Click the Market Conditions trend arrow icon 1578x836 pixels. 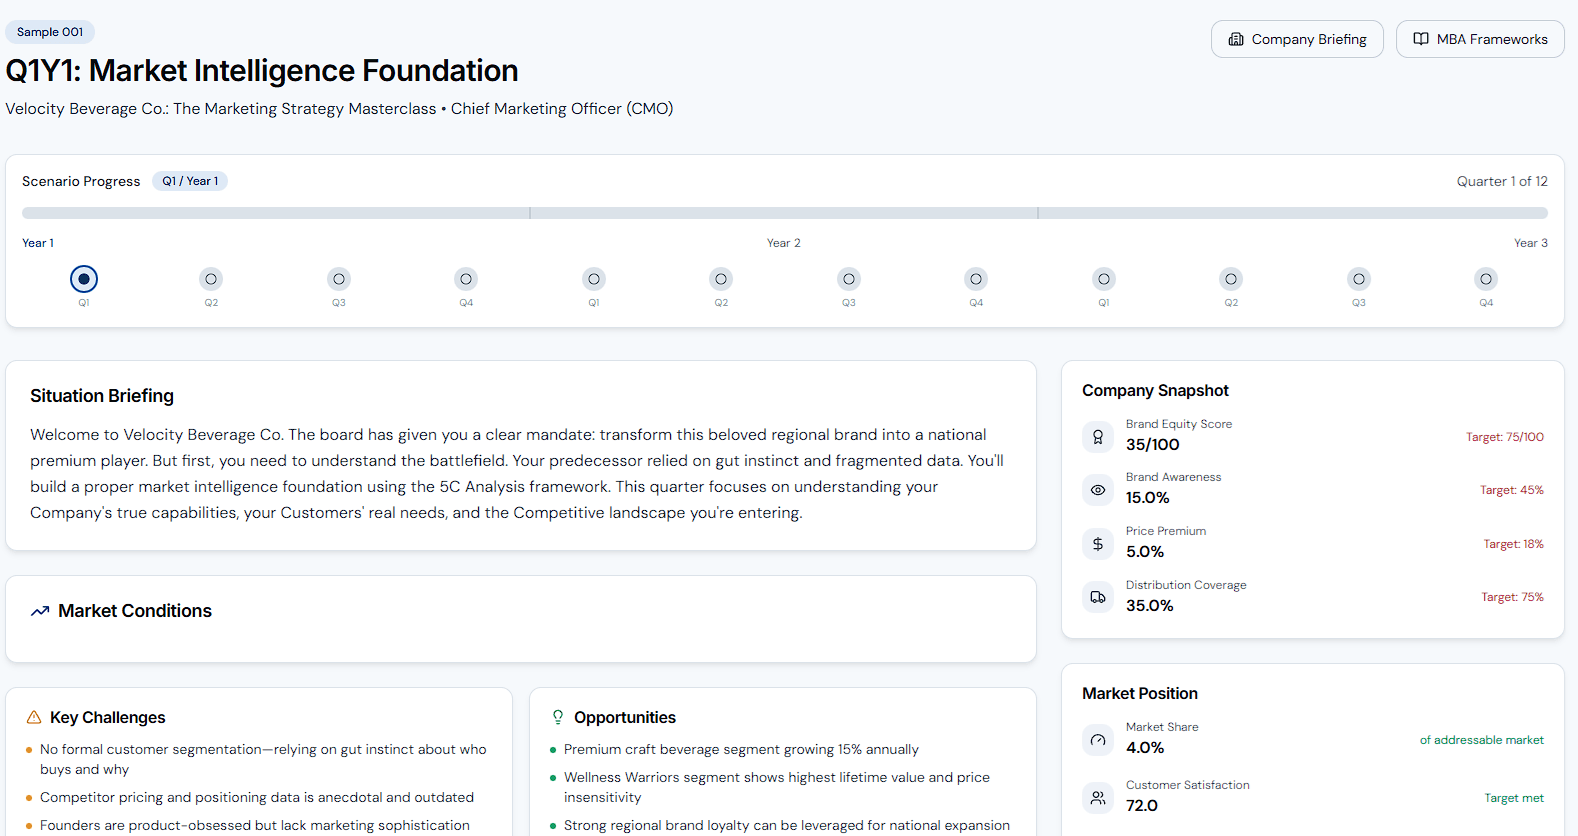click(x=40, y=611)
